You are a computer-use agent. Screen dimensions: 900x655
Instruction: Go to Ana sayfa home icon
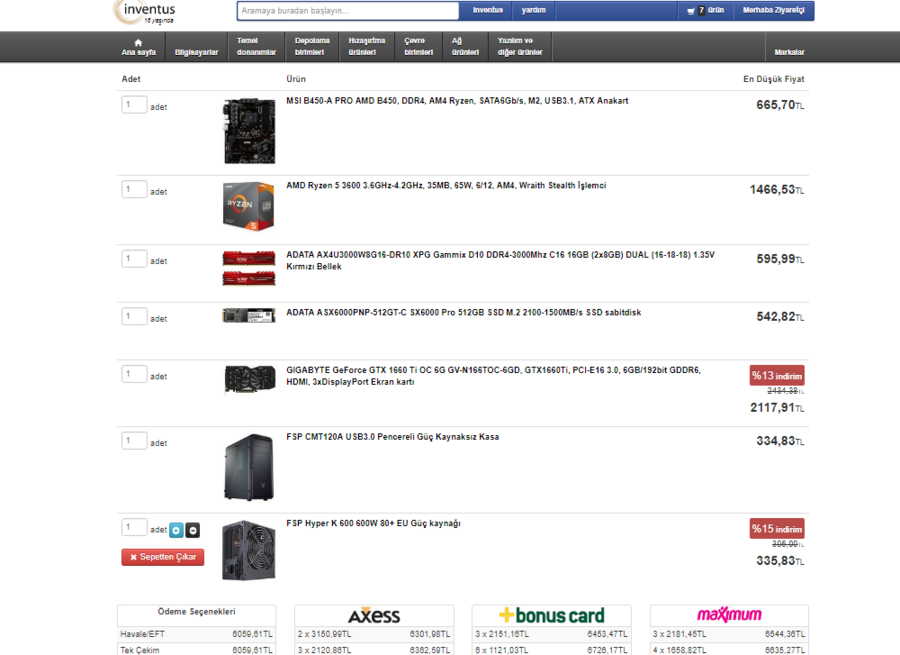tap(138, 47)
